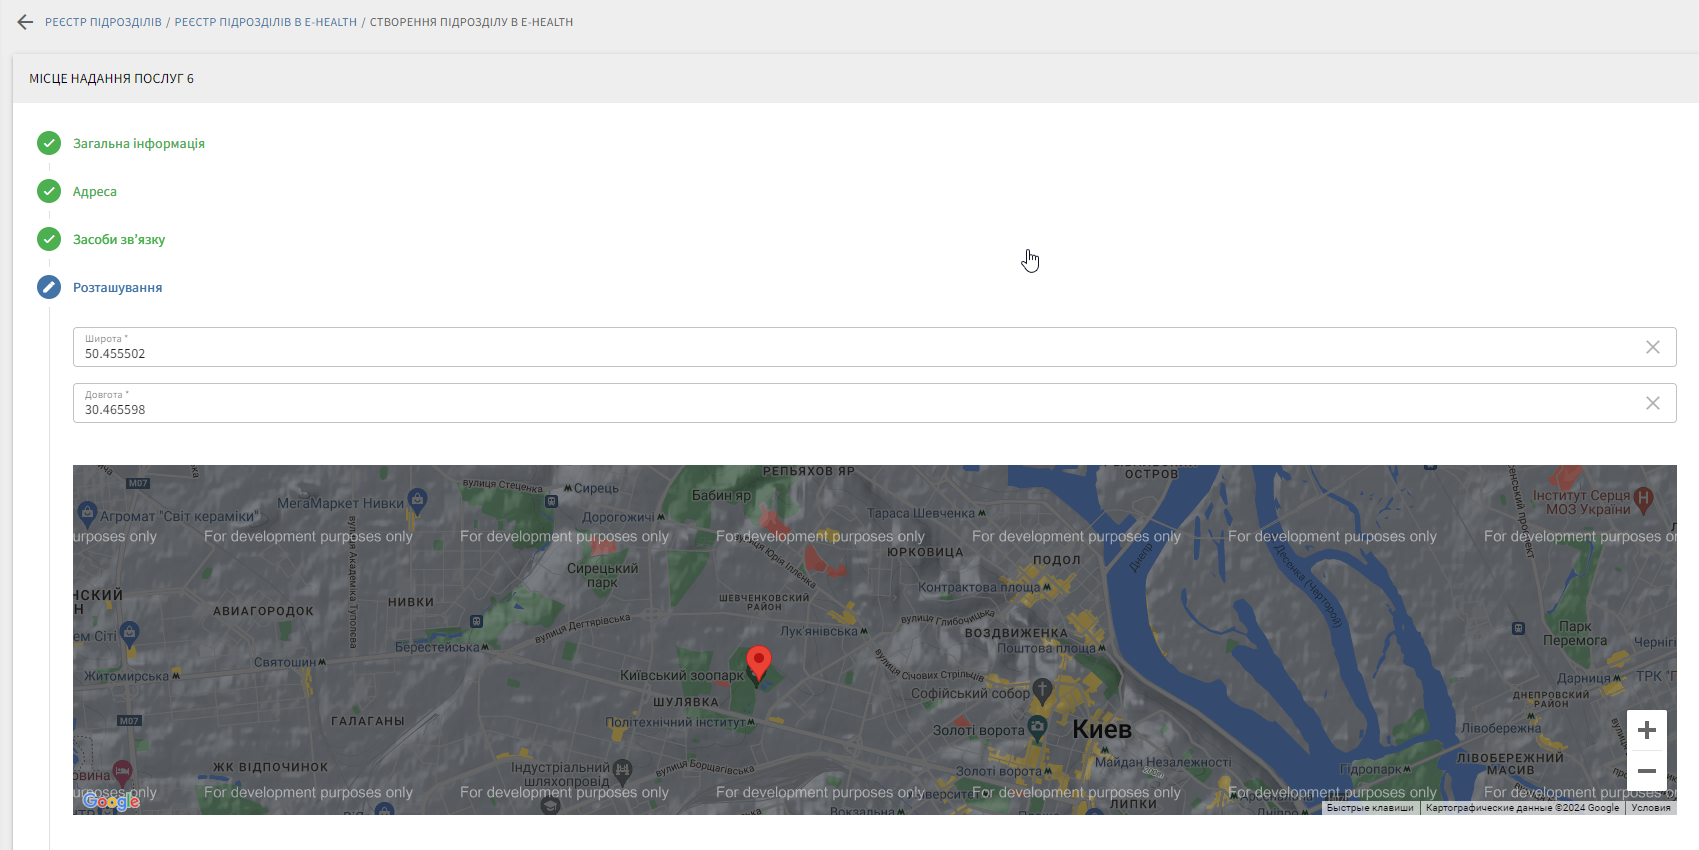
Task: Clear the Довгота longitude field
Action: point(1652,403)
